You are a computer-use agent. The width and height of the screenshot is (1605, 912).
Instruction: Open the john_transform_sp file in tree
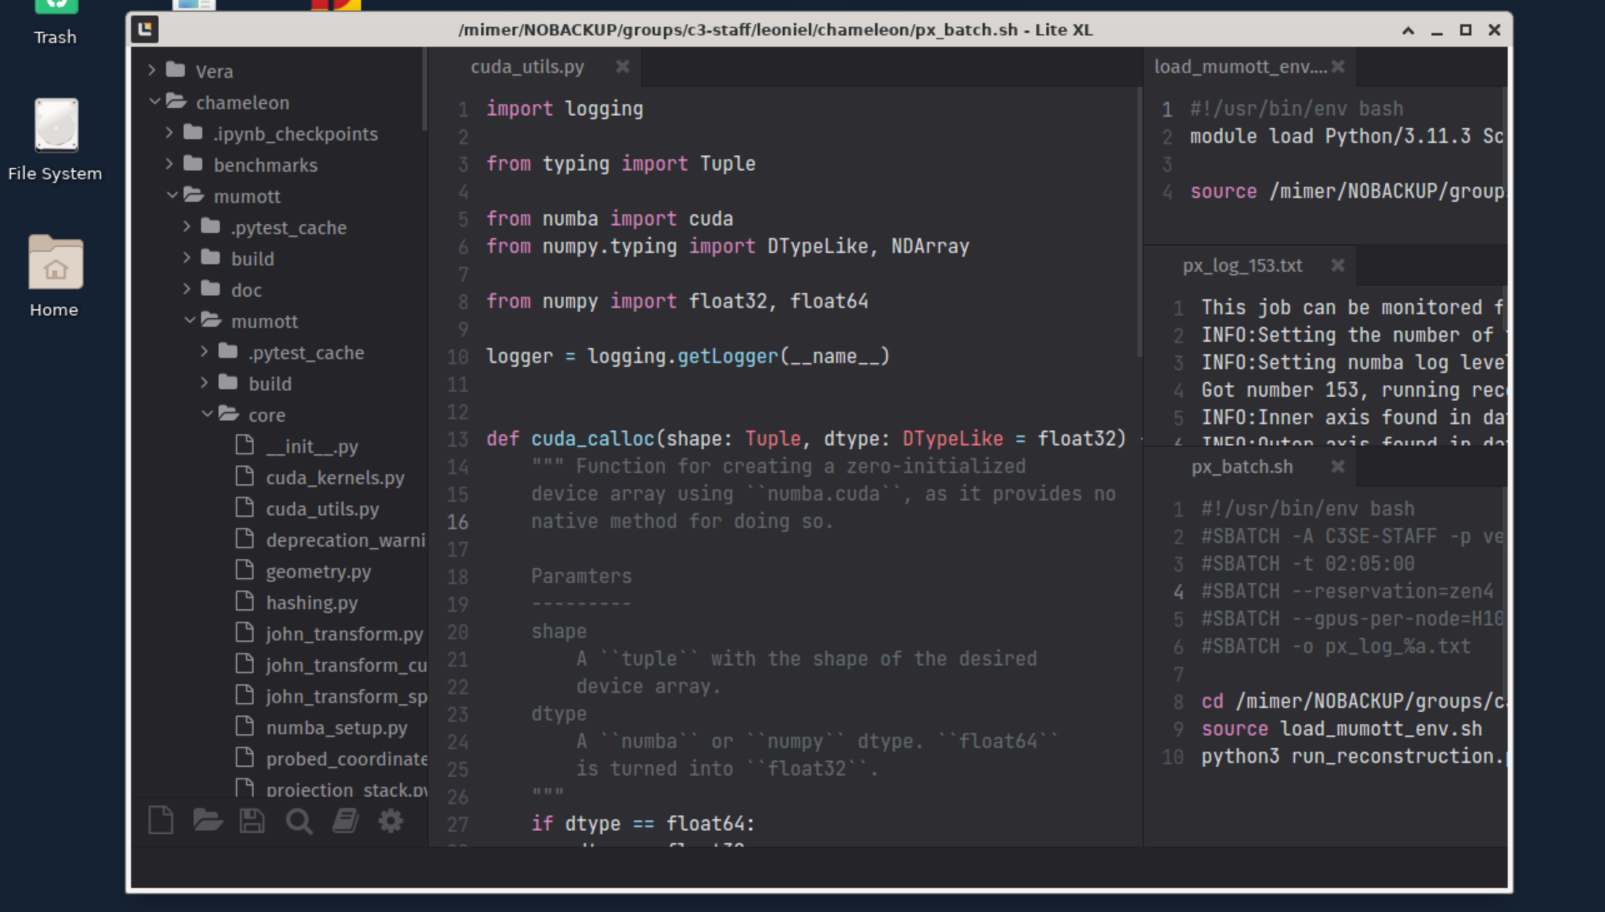click(x=345, y=696)
